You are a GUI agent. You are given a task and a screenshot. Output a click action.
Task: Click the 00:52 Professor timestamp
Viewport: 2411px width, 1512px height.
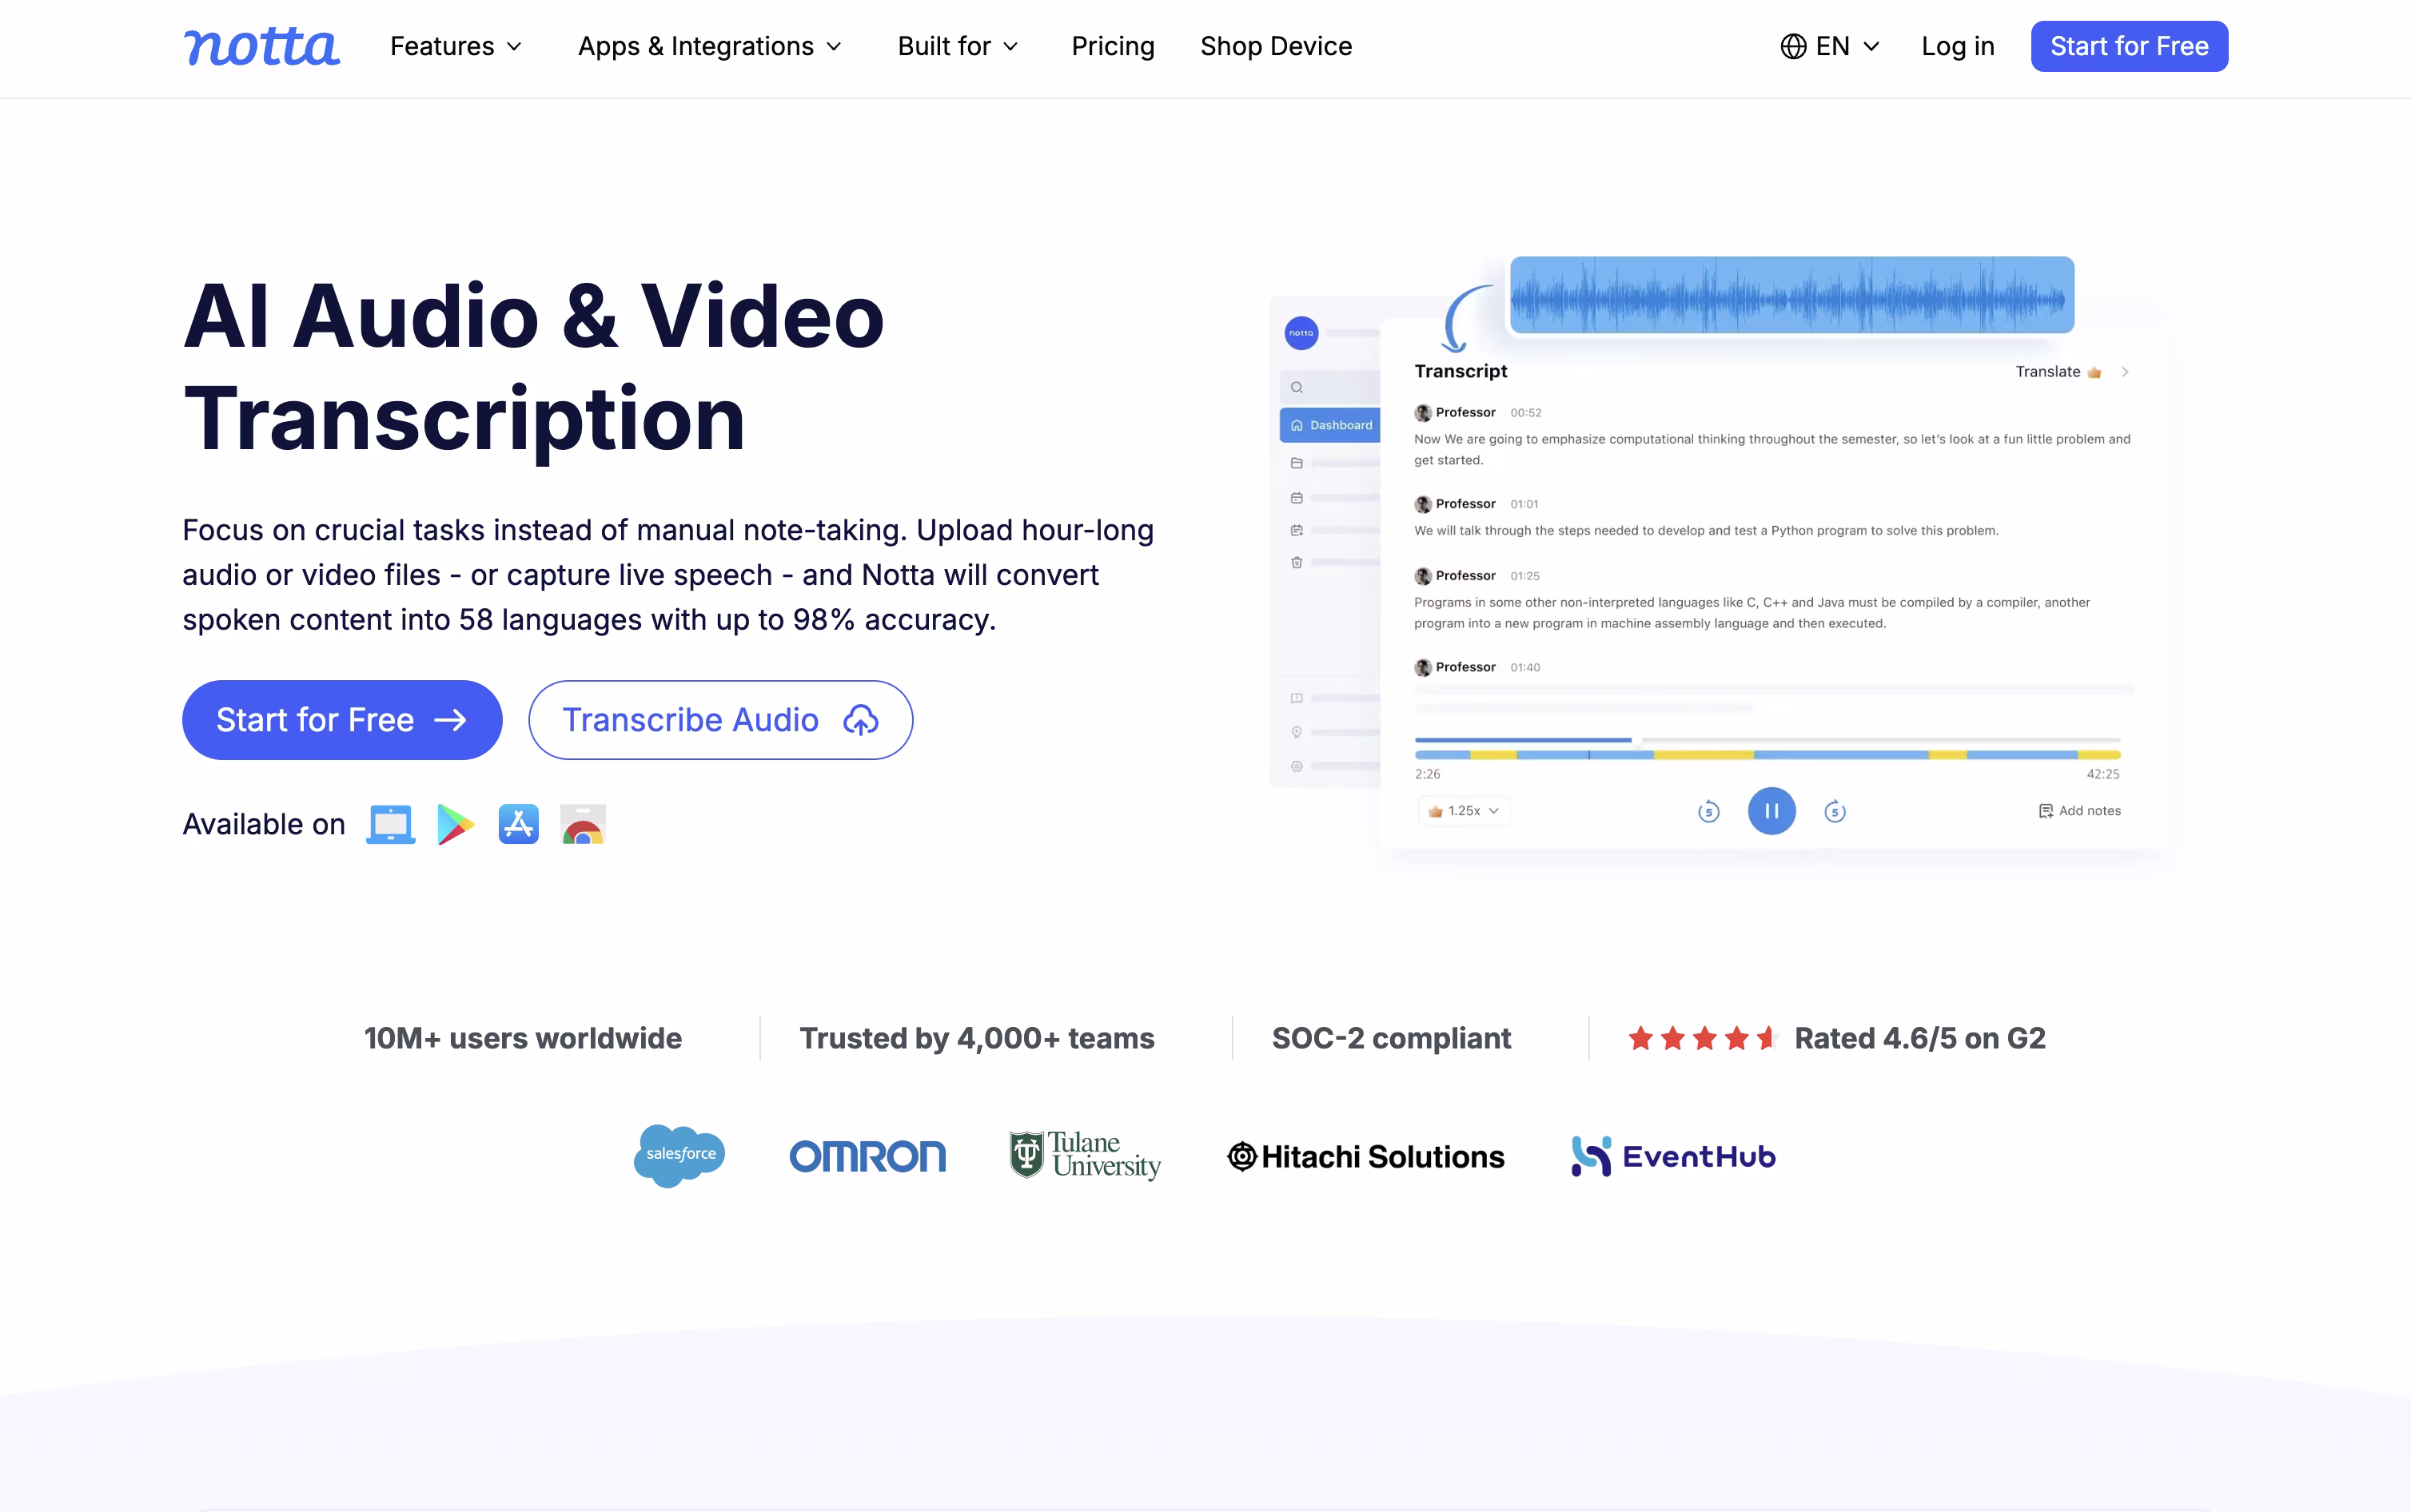(1526, 413)
